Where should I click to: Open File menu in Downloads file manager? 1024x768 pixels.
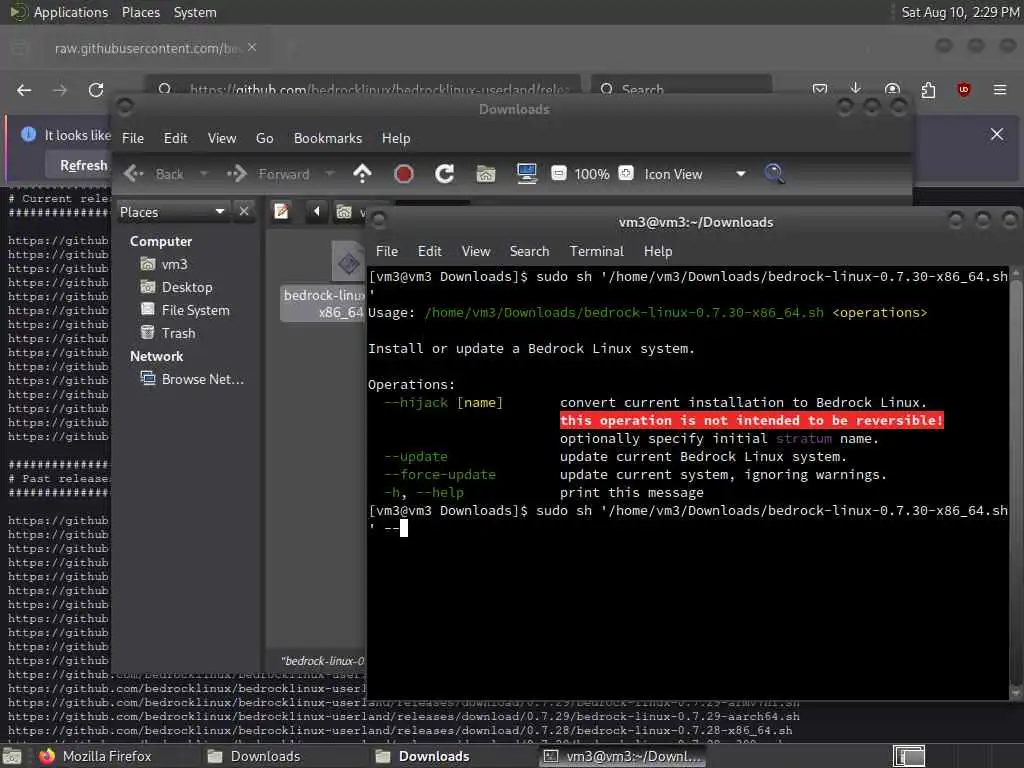click(x=133, y=138)
